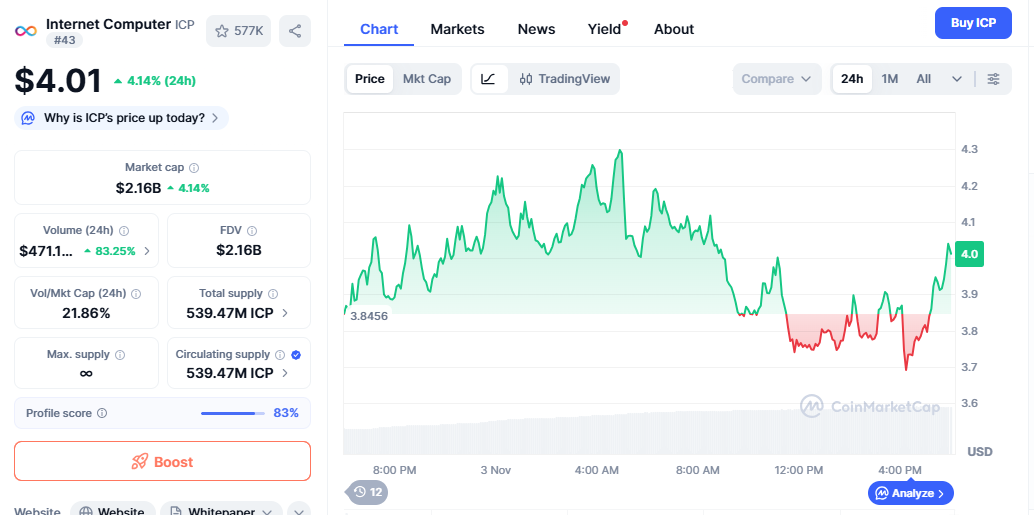Image resolution: width=1034 pixels, height=515 pixels.
Task: Switch to TradingView candlestick chart
Action: (x=564, y=79)
